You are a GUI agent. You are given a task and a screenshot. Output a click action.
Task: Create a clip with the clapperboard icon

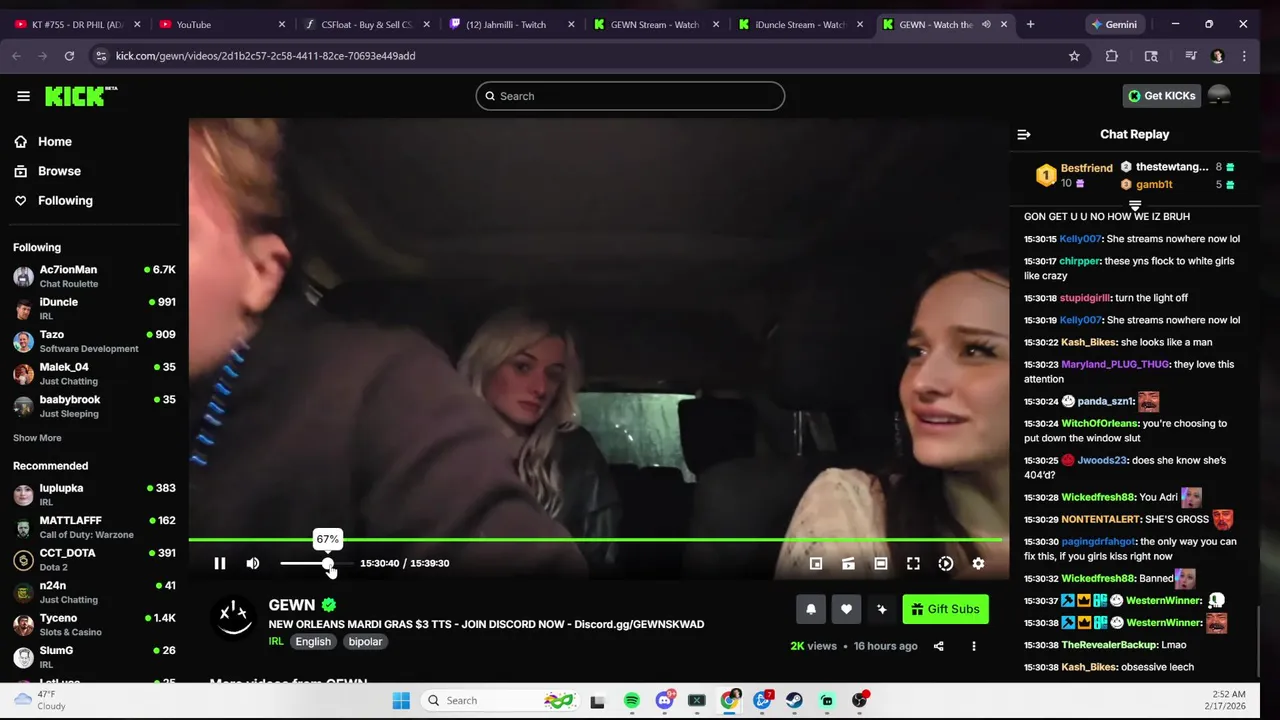[x=848, y=563]
